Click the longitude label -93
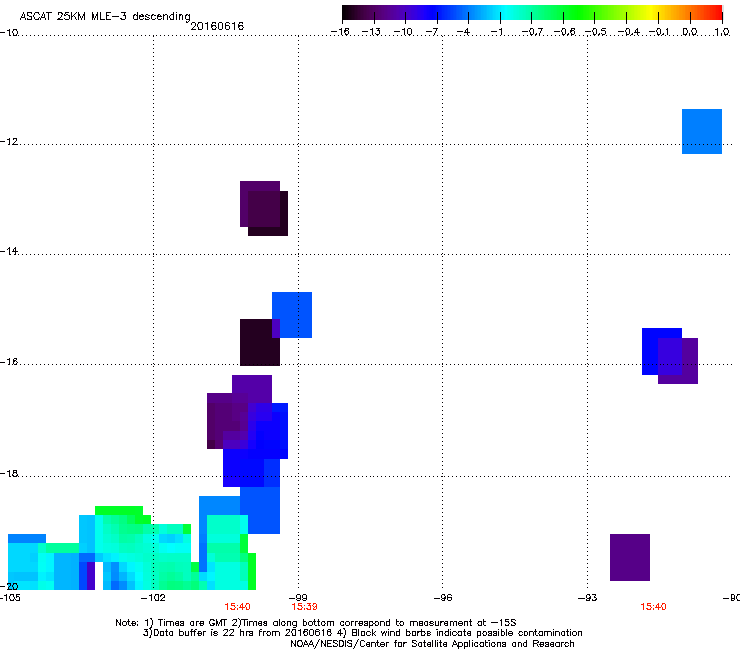740x650 pixels. [588, 598]
